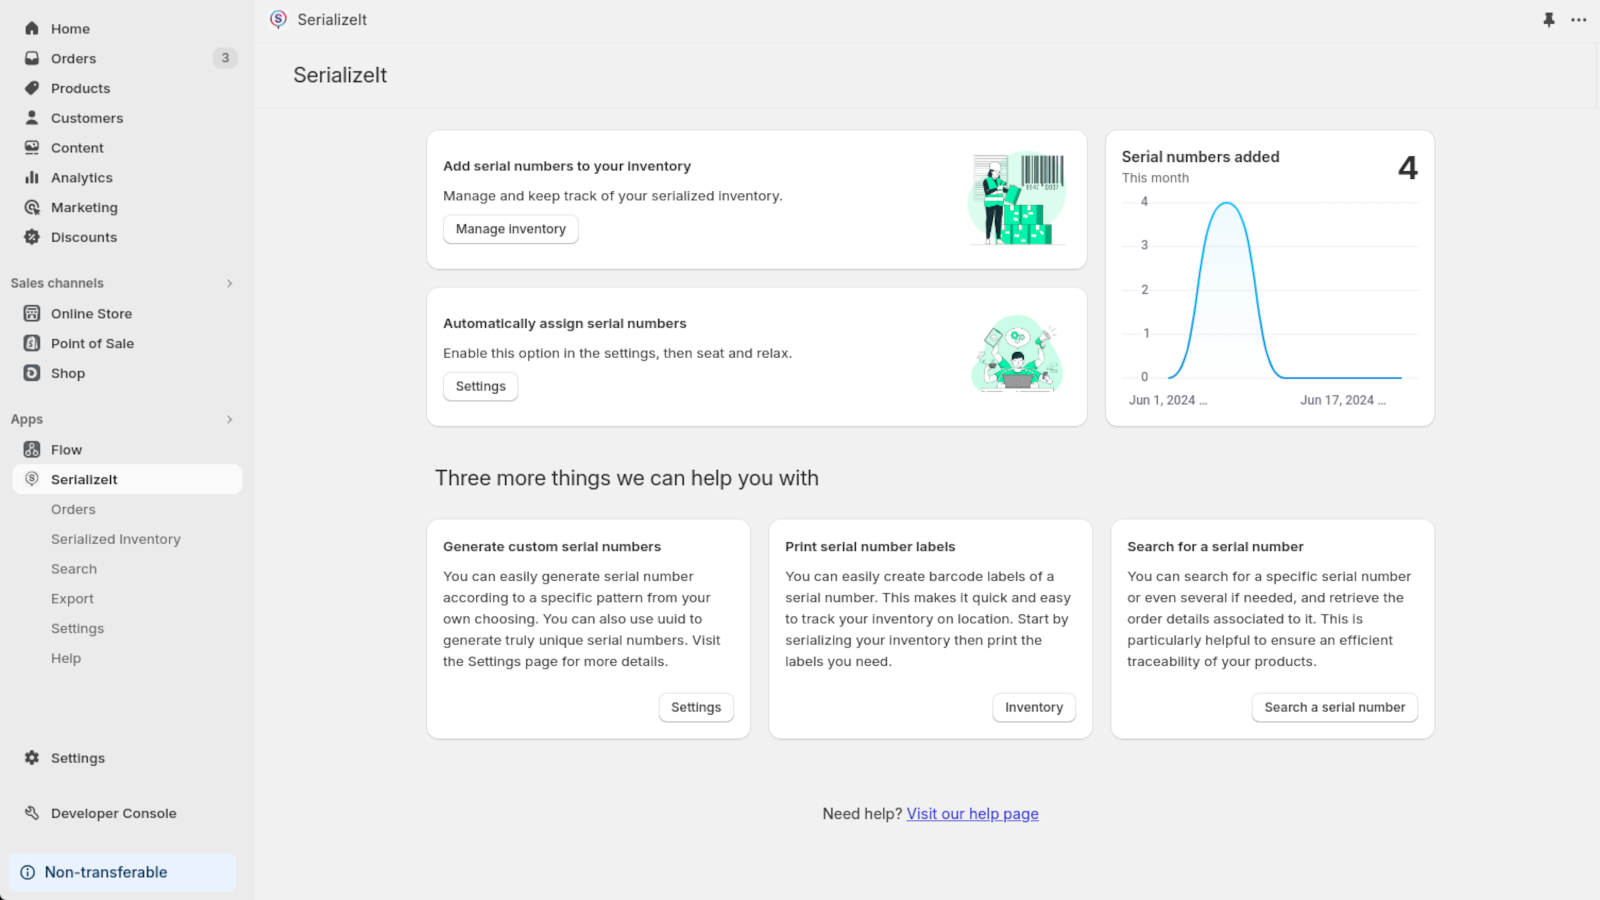Click the serial numbers chart peak
The image size is (1600, 900).
pyautogui.click(x=1226, y=204)
